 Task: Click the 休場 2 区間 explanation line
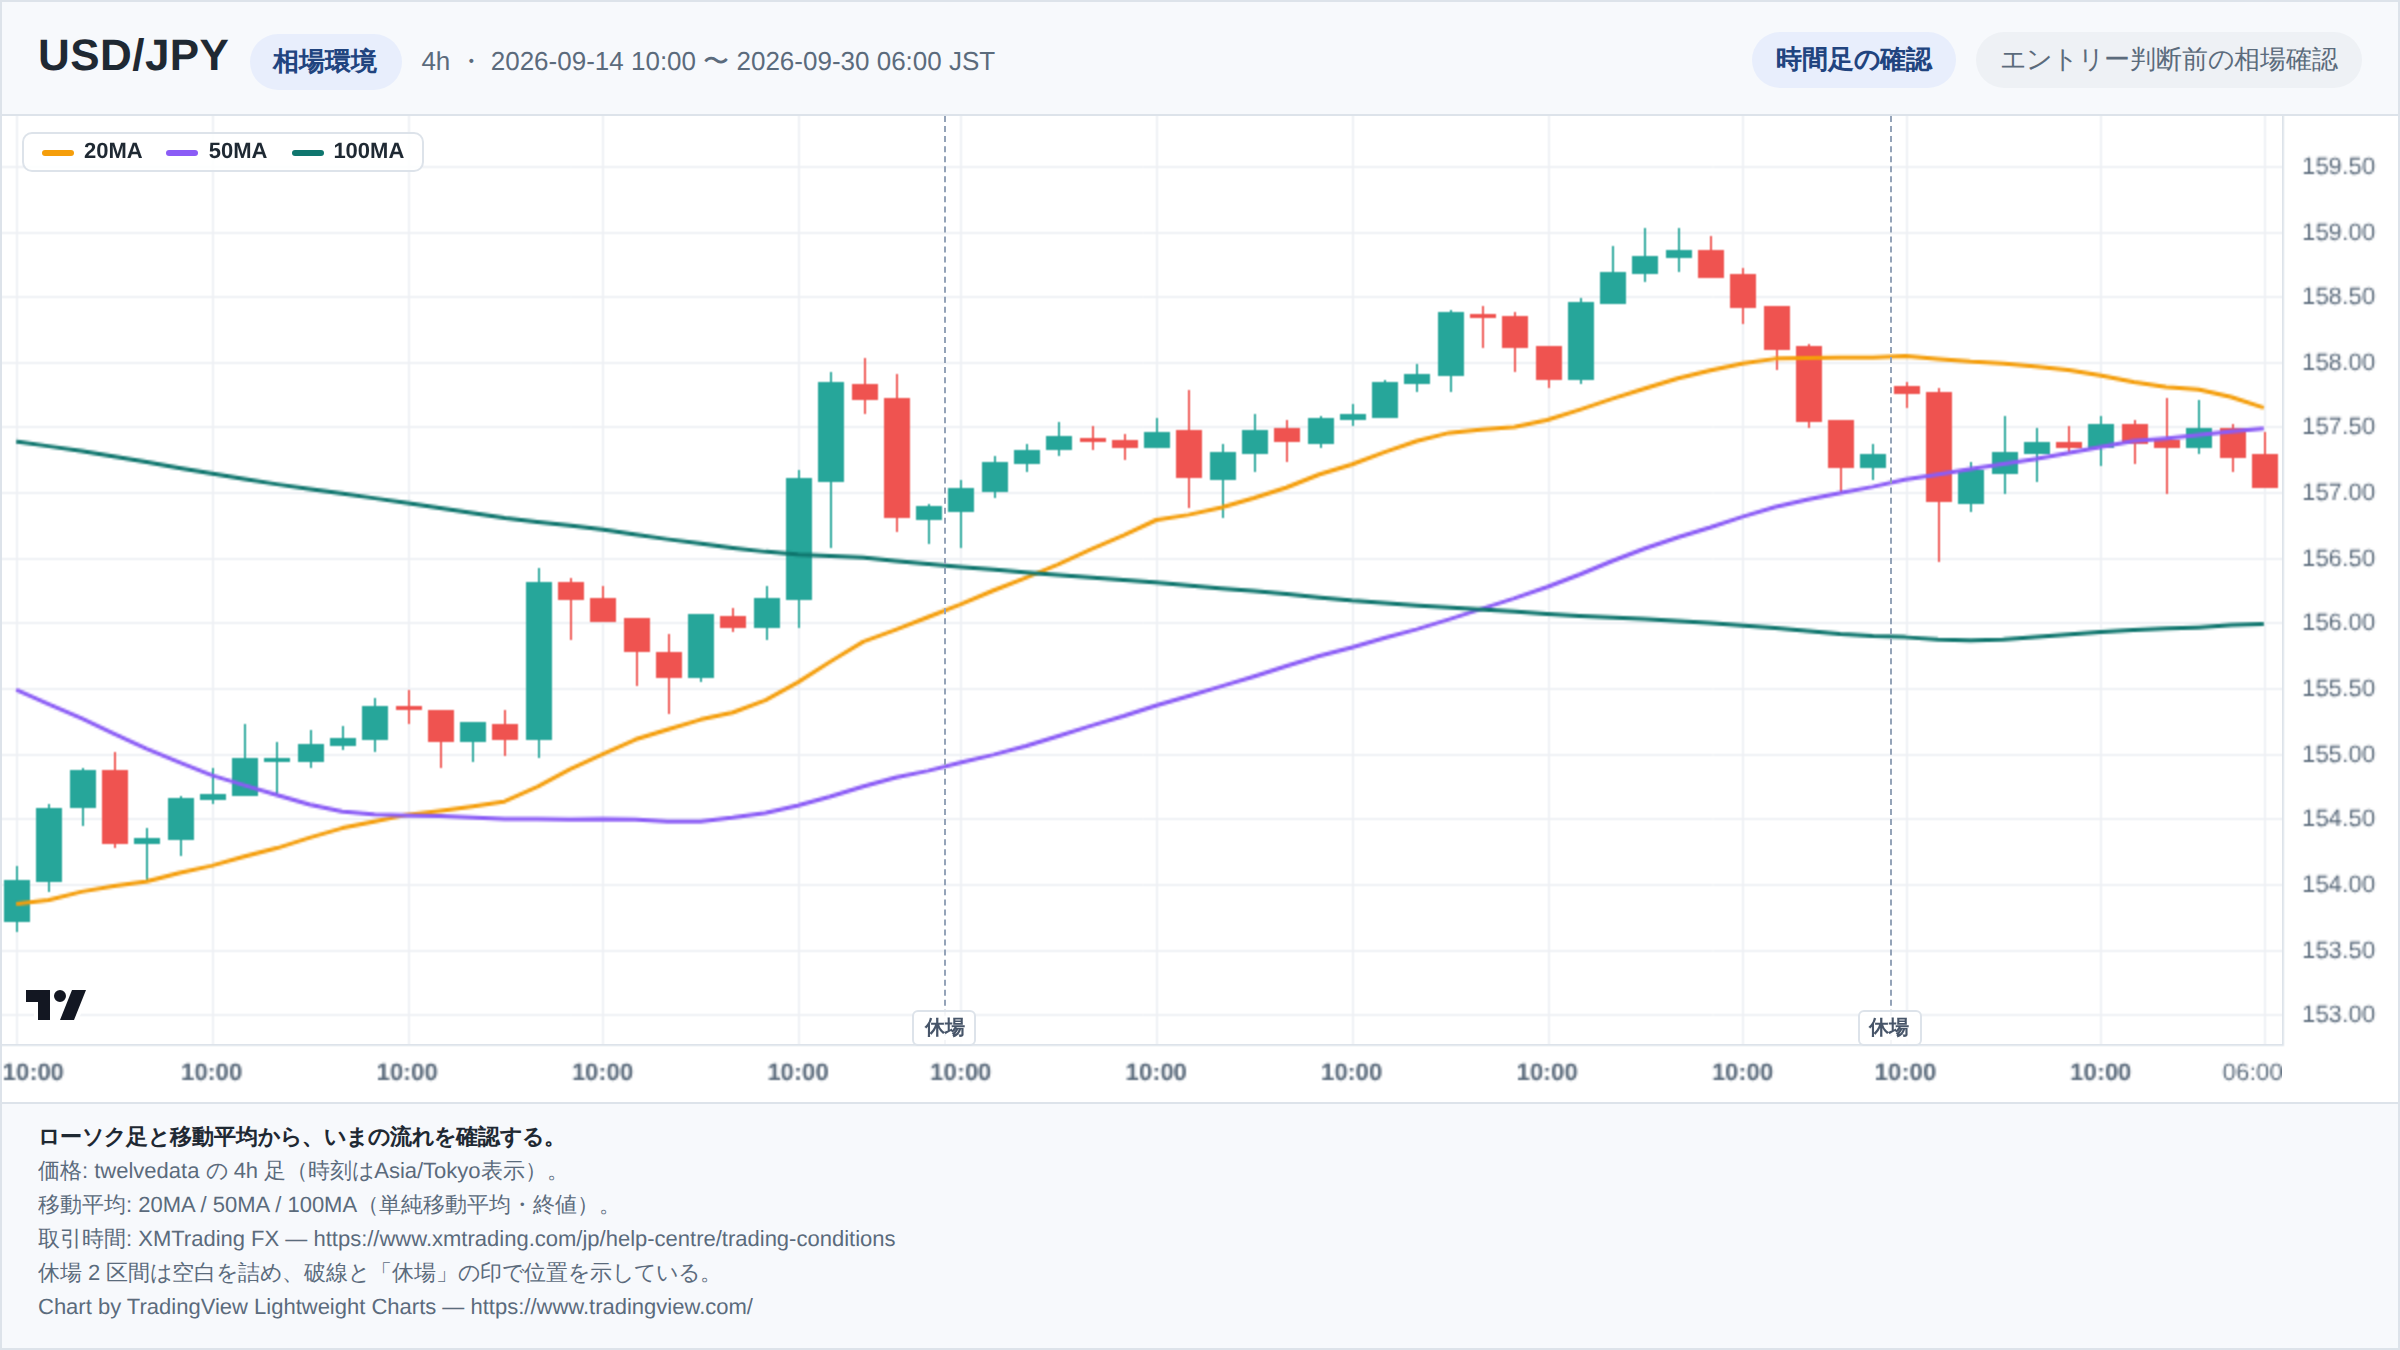pos(378,1273)
